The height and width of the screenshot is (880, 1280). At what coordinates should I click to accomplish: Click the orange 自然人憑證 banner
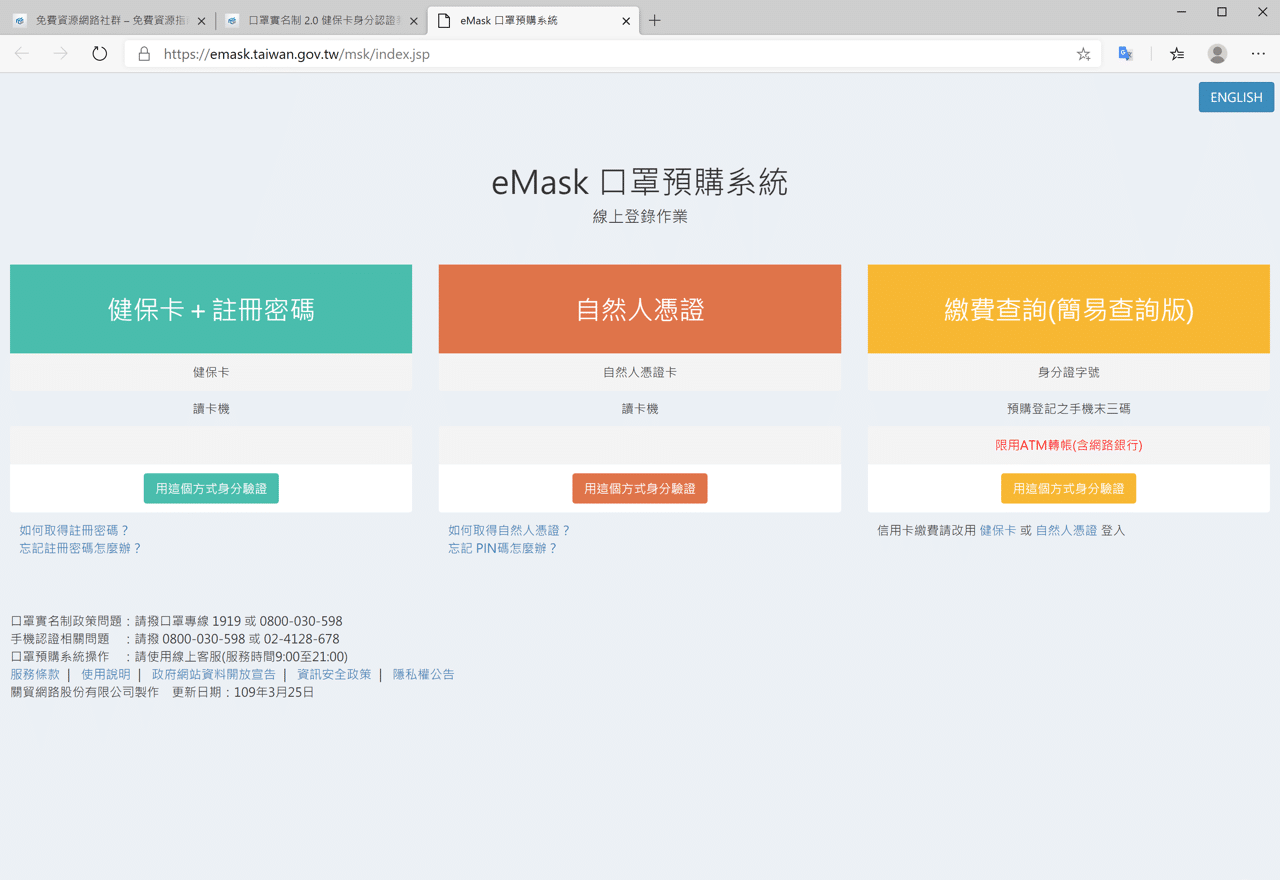coord(640,309)
